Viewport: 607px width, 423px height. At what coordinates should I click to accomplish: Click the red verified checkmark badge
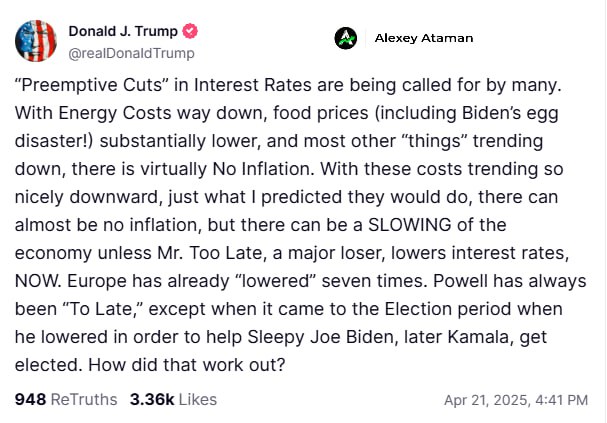[x=190, y=31]
